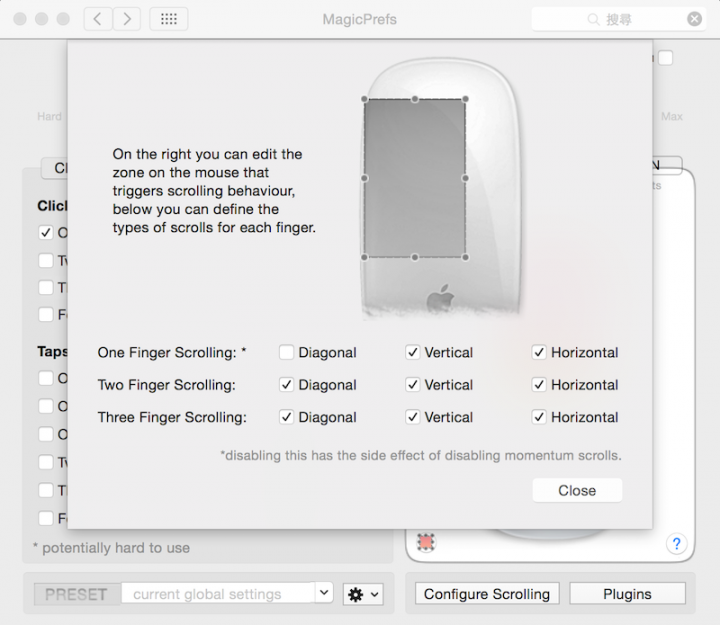
Task: Clear the search field with the X icon
Action: [x=694, y=19]
